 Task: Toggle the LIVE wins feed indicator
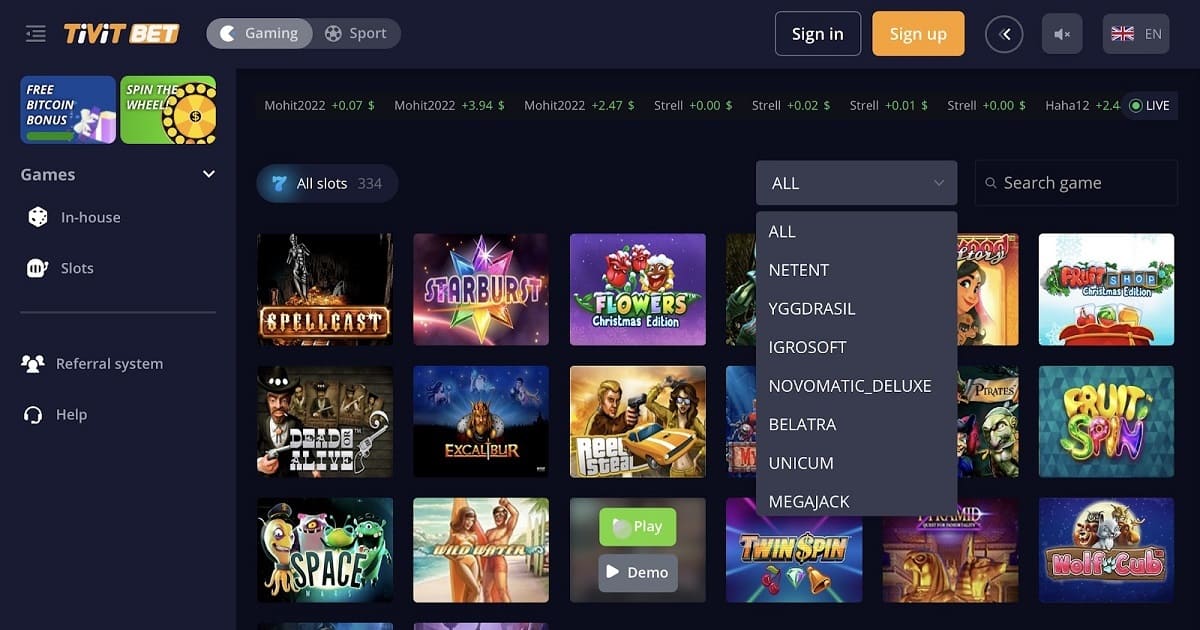click(x=1149, y=105)
